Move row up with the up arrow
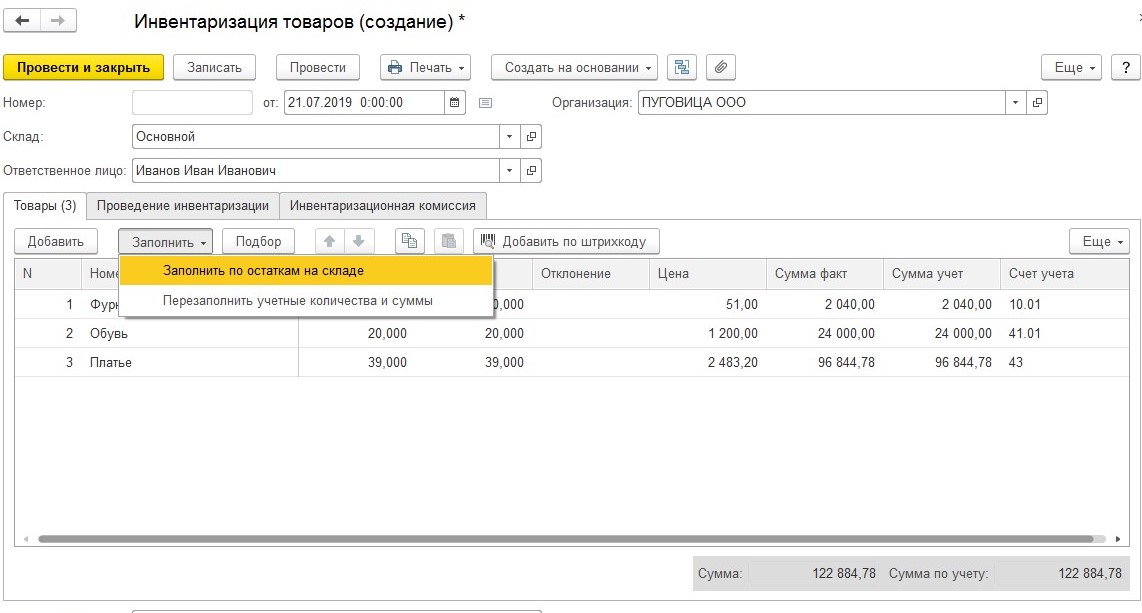This screenshot has width=1142, height=613. coord(328,241)
